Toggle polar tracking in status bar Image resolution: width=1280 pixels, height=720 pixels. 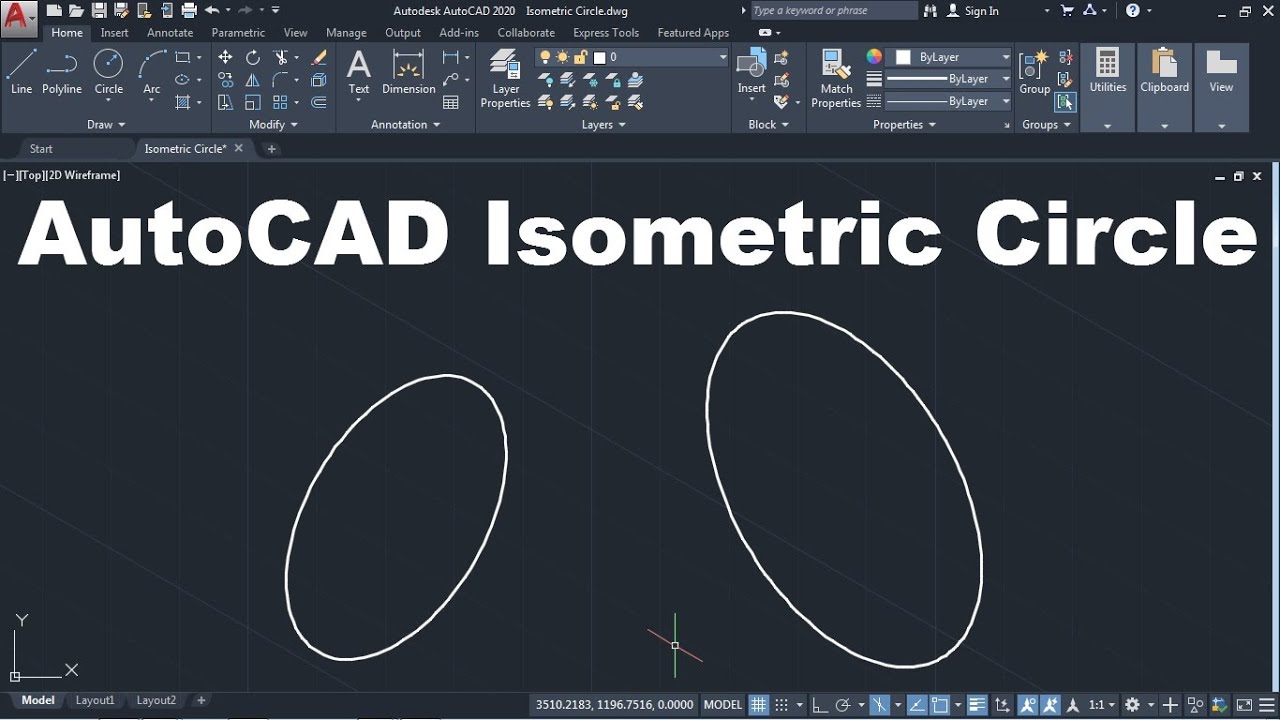[843, 704]
